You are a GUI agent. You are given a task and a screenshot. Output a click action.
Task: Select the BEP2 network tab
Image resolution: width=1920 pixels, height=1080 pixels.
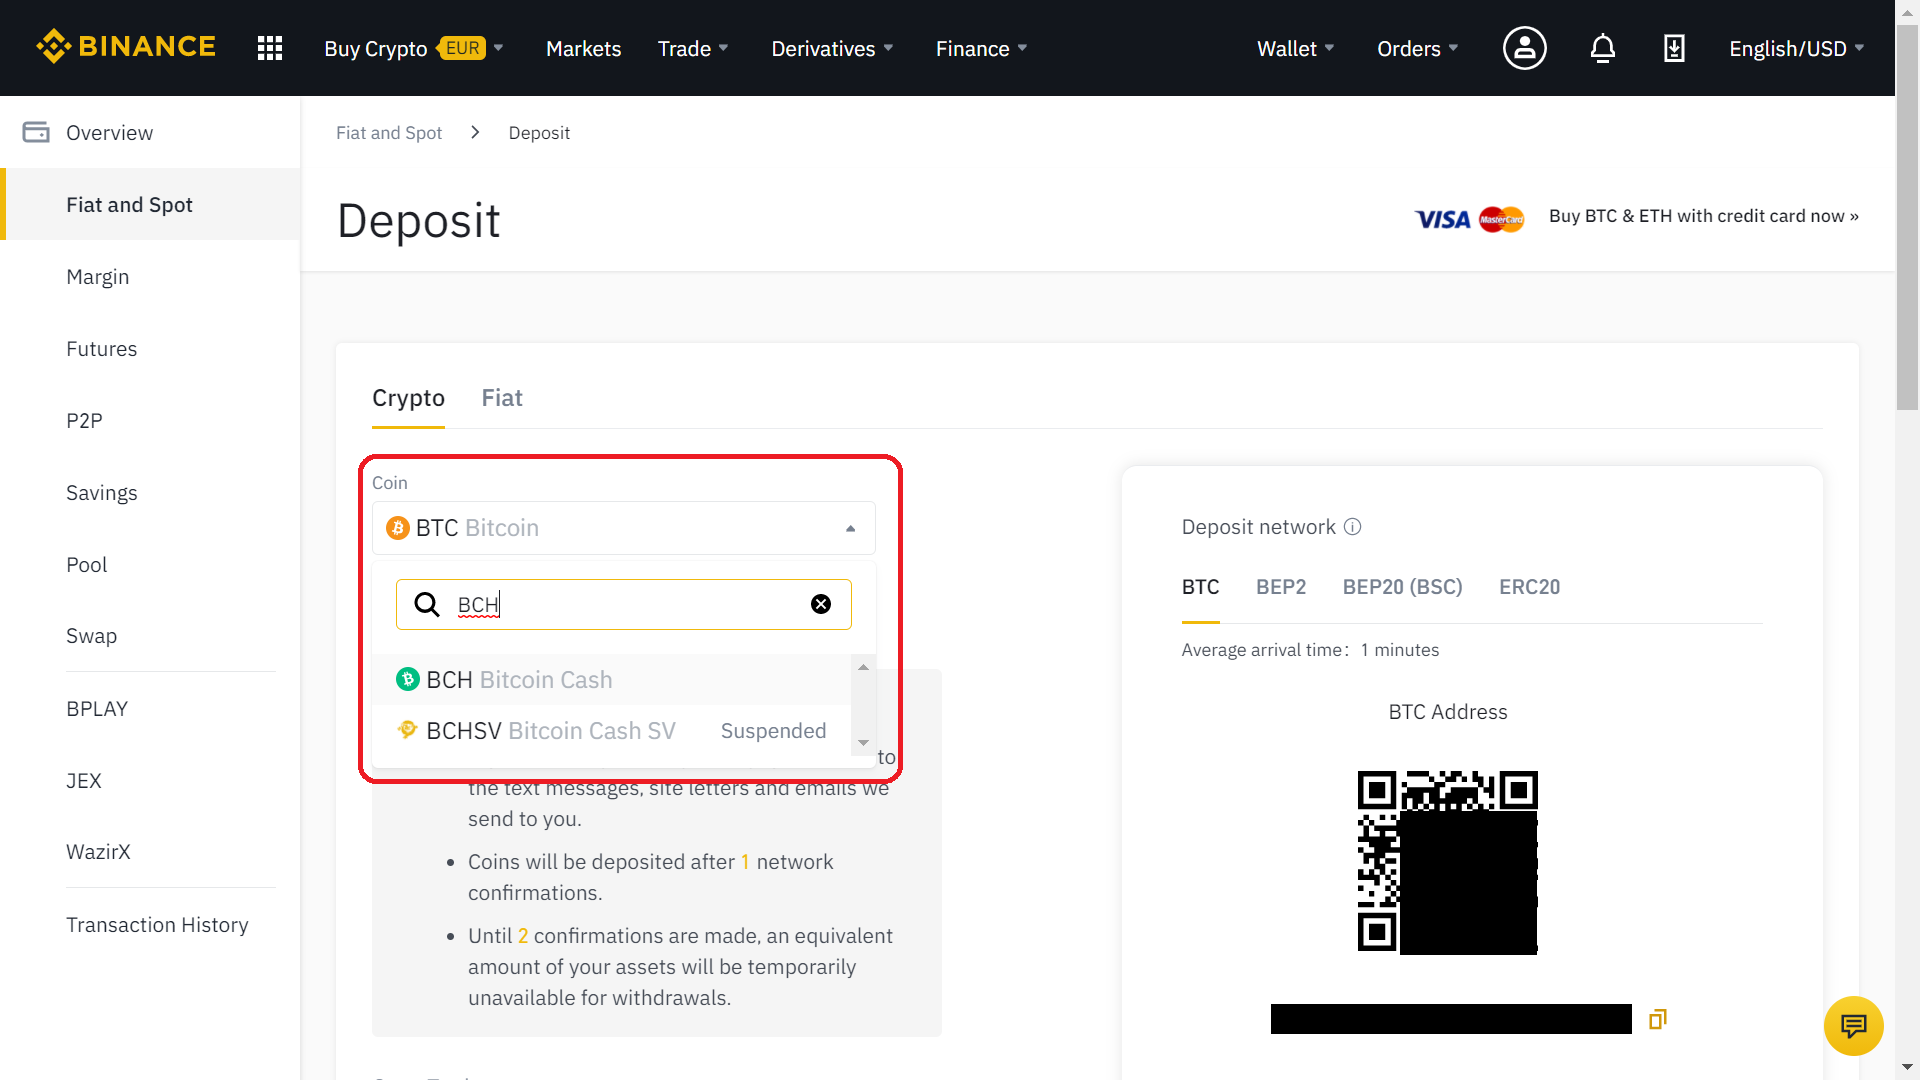tap(1281, 587)
